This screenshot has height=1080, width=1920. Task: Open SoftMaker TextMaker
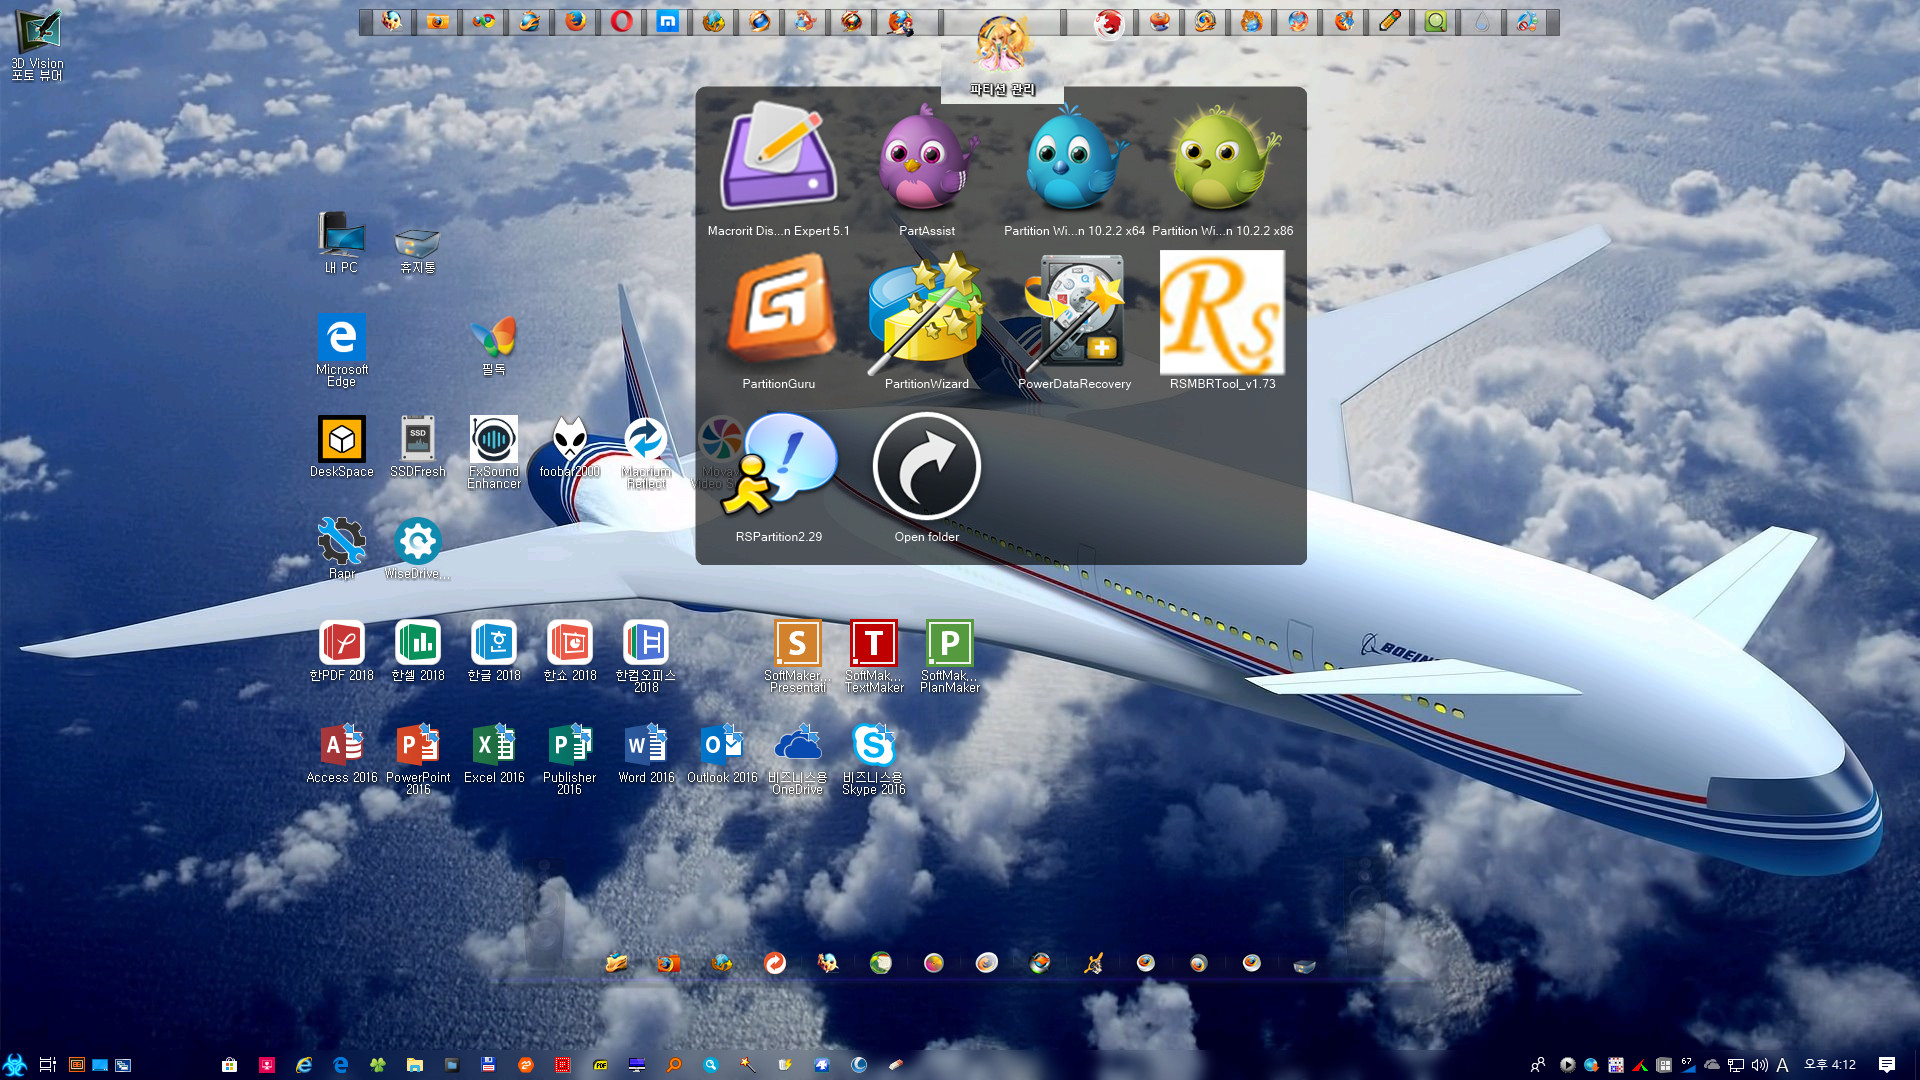tap(873, 655)
